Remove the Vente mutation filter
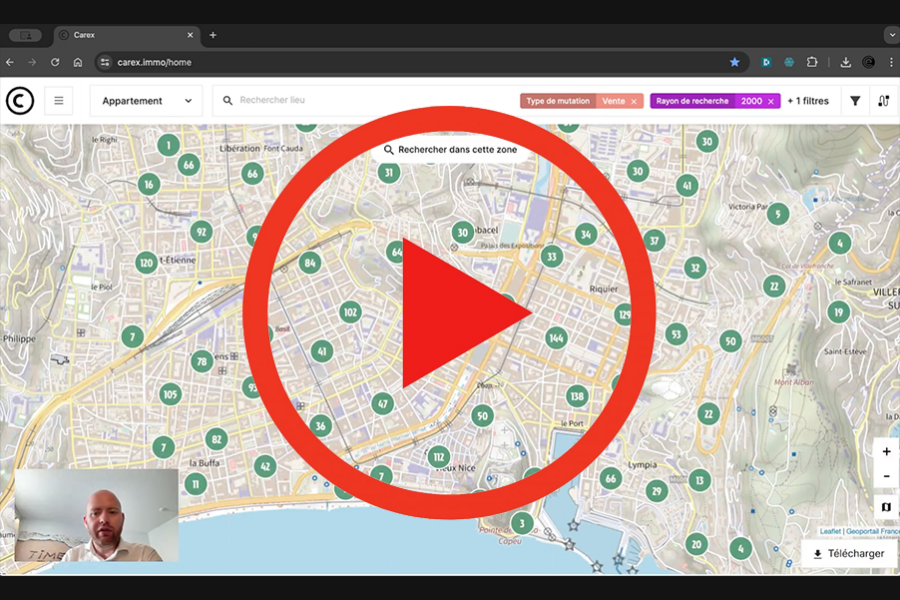900x600 pixels. click(634, 101)
